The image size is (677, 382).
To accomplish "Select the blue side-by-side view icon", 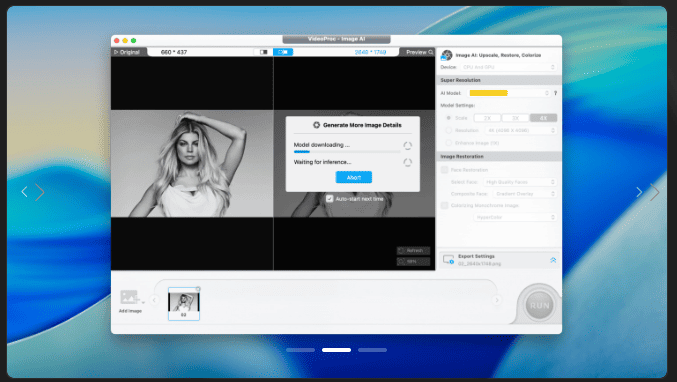I will click(283, 52).
